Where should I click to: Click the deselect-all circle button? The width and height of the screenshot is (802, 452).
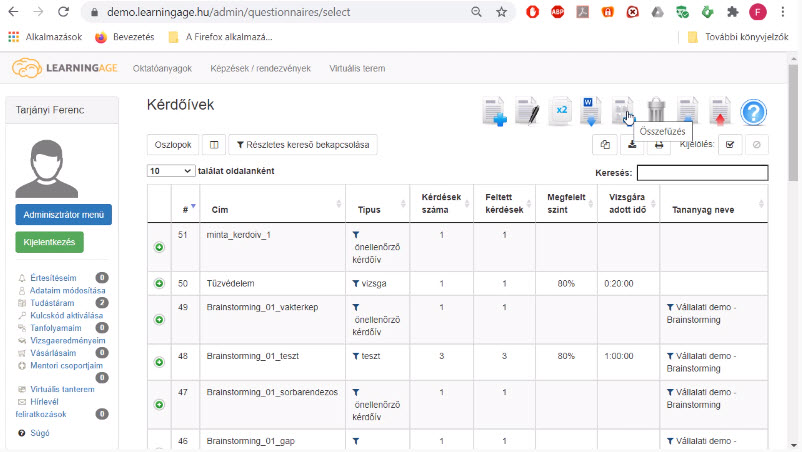click(x=756, y=145)
